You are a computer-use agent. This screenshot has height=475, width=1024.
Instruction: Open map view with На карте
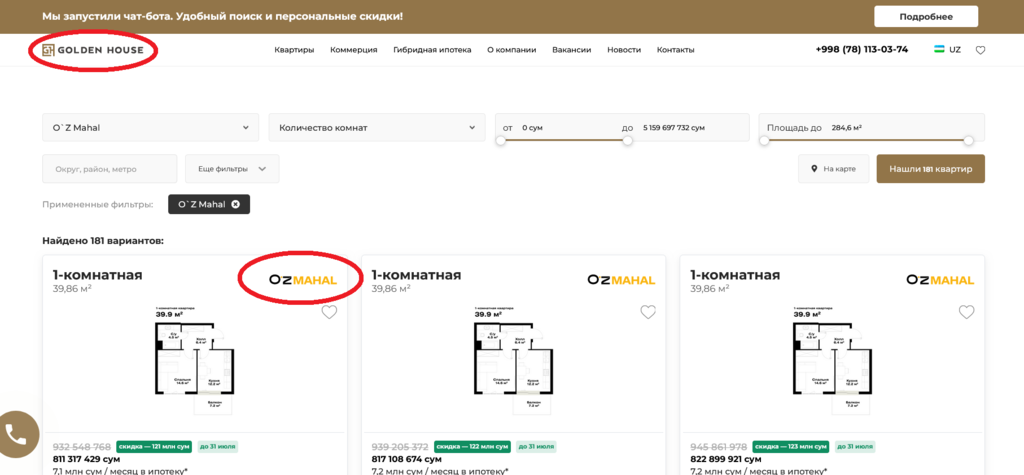pos(833,169)
